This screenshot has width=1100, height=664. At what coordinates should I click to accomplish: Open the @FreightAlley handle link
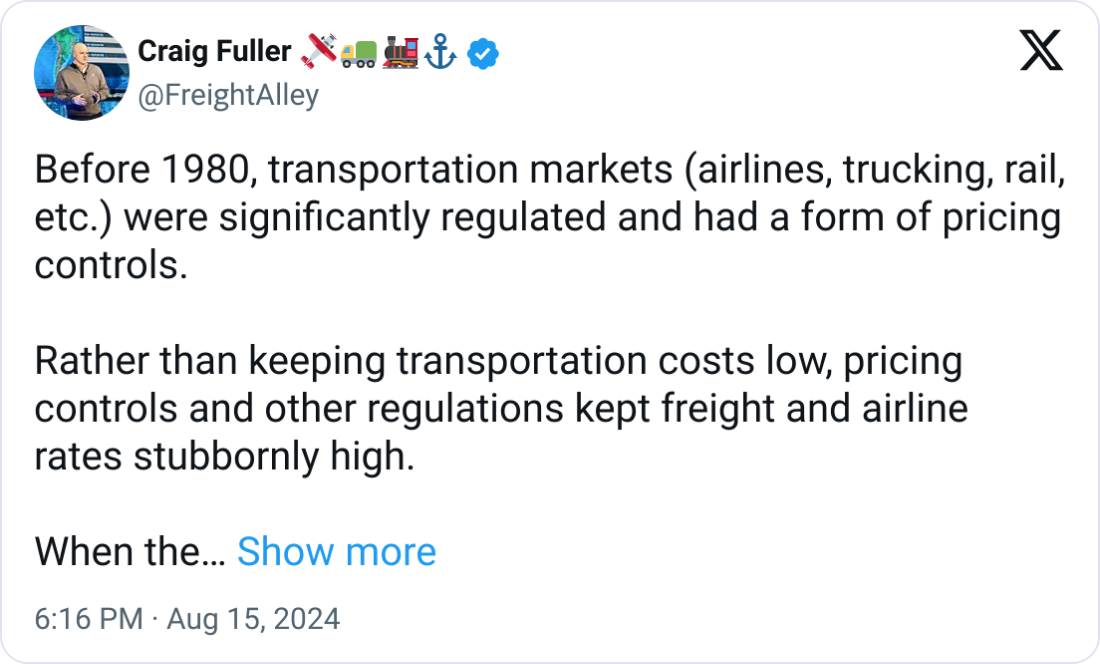228,95
